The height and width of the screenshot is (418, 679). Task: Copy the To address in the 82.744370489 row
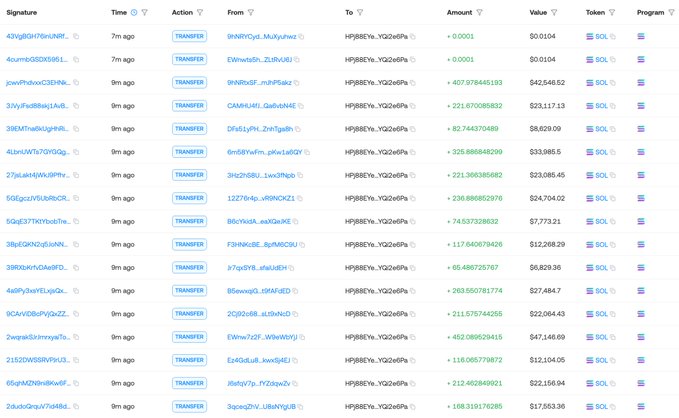pyautogui.click(x=413, y=129)
